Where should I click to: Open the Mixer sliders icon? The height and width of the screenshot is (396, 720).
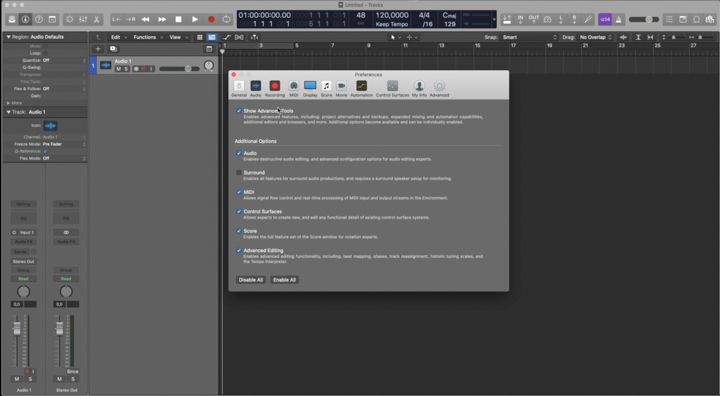(83, 19)
